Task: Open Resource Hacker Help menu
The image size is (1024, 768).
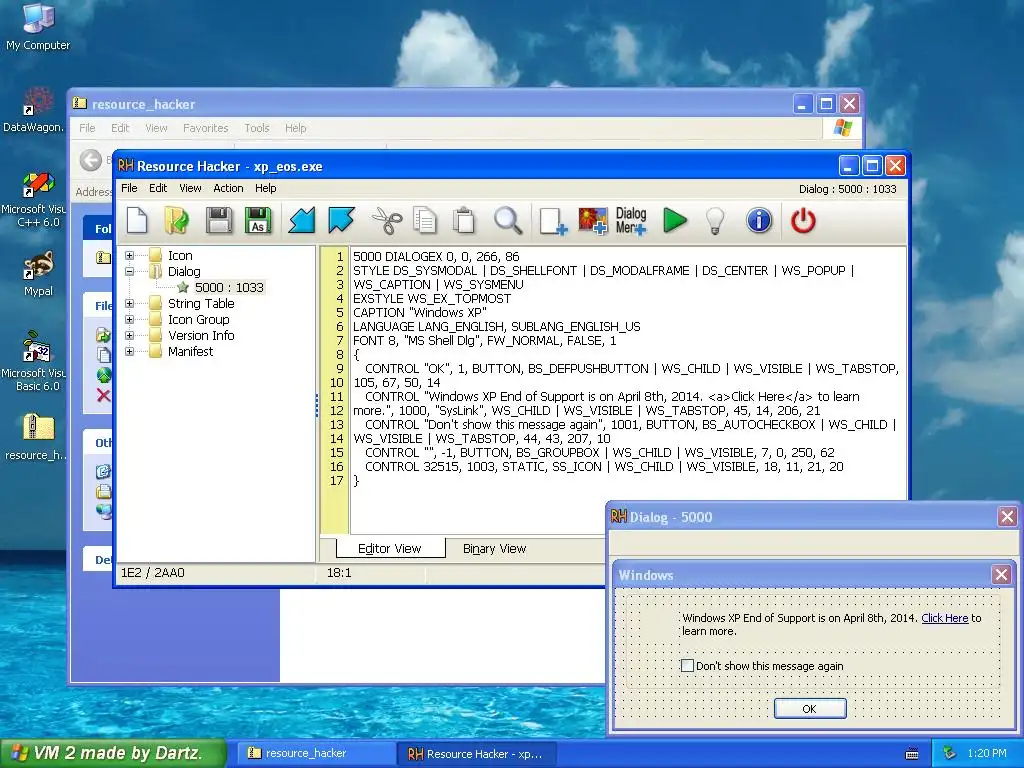Action: [x=265, y=188]
